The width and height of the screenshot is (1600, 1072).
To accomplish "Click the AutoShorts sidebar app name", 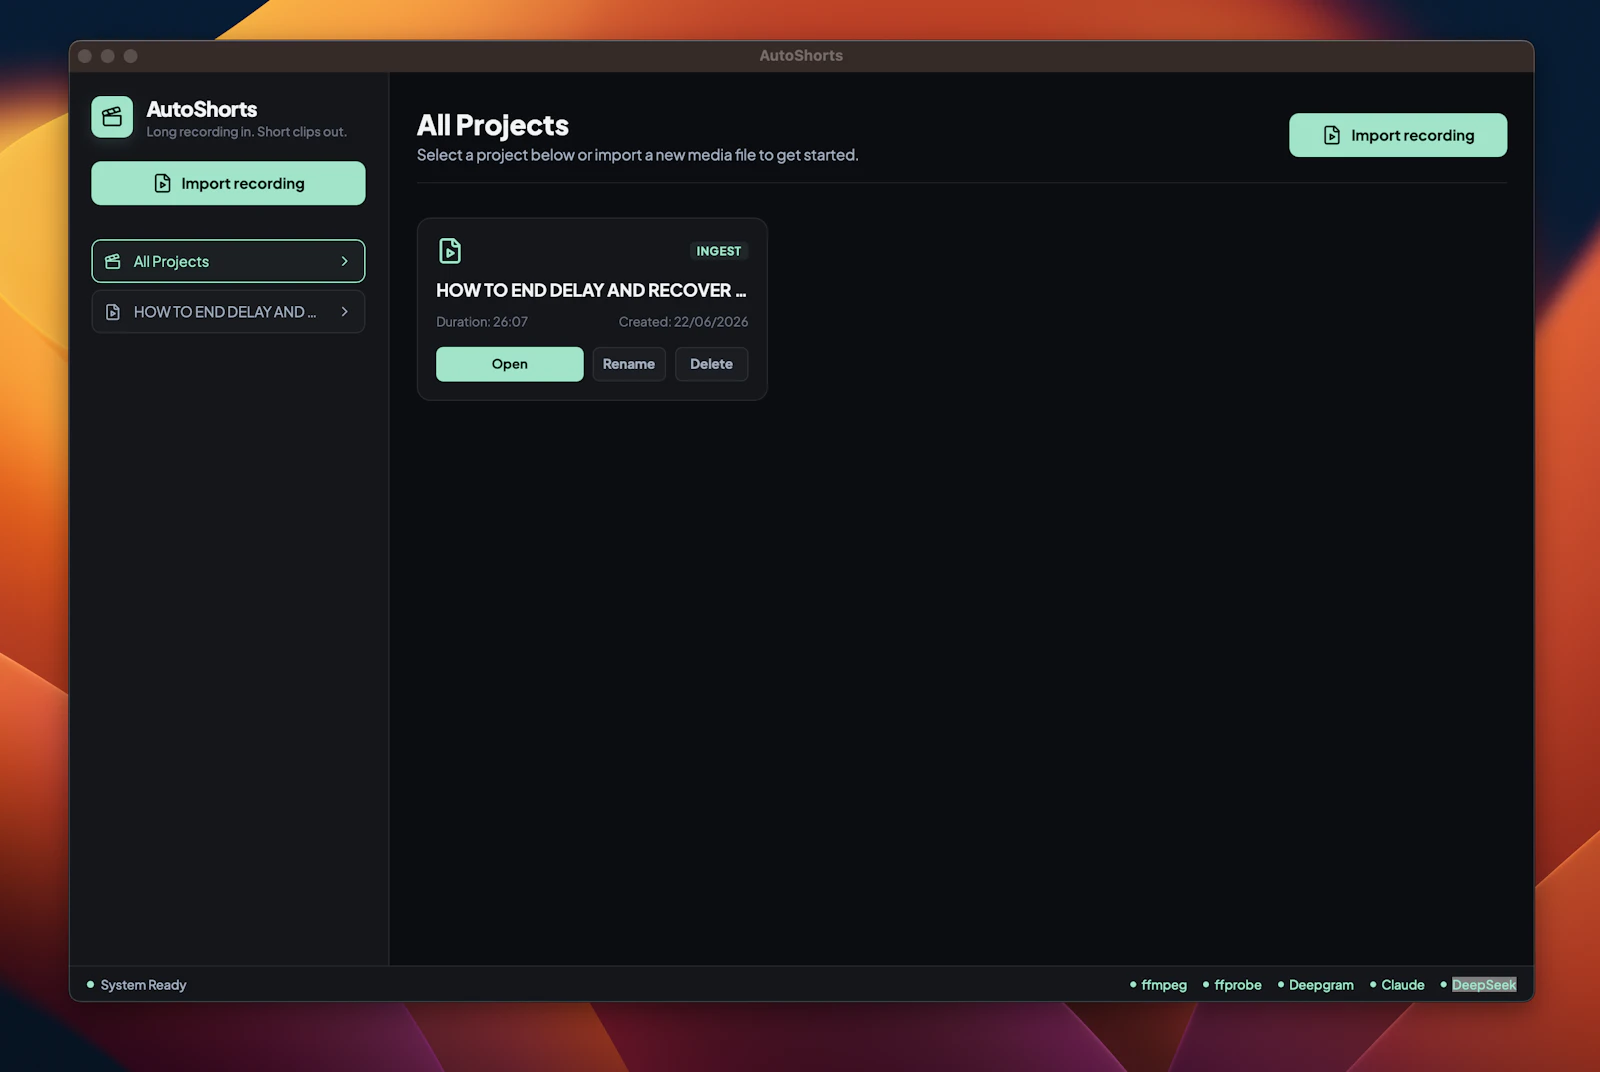I will pyautogui.click(x=202, y=109).
